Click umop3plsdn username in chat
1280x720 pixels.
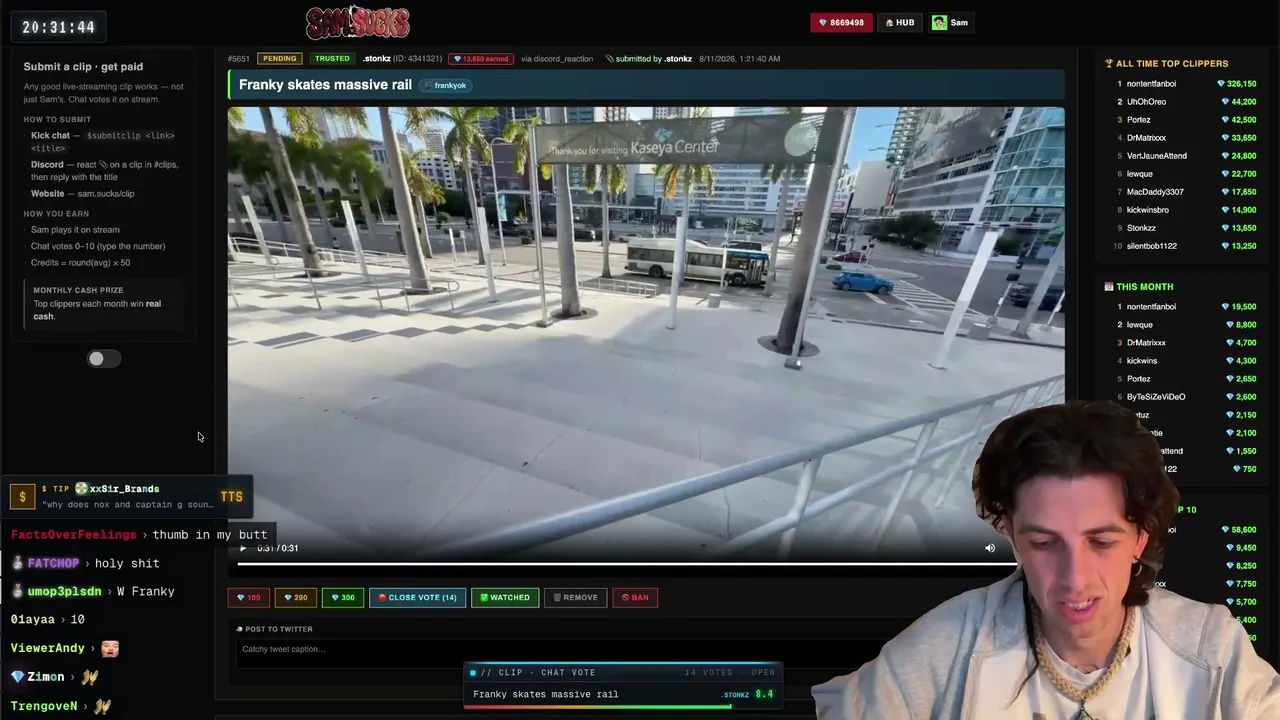coord(64,591)
